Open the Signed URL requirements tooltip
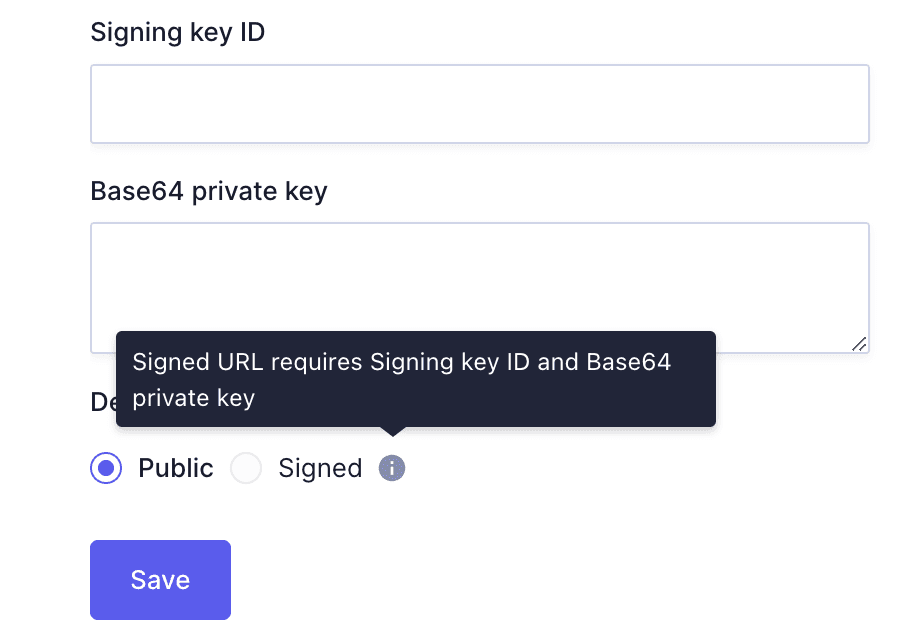This screenshot has width=924, height=638. click(x=391, y=468)
